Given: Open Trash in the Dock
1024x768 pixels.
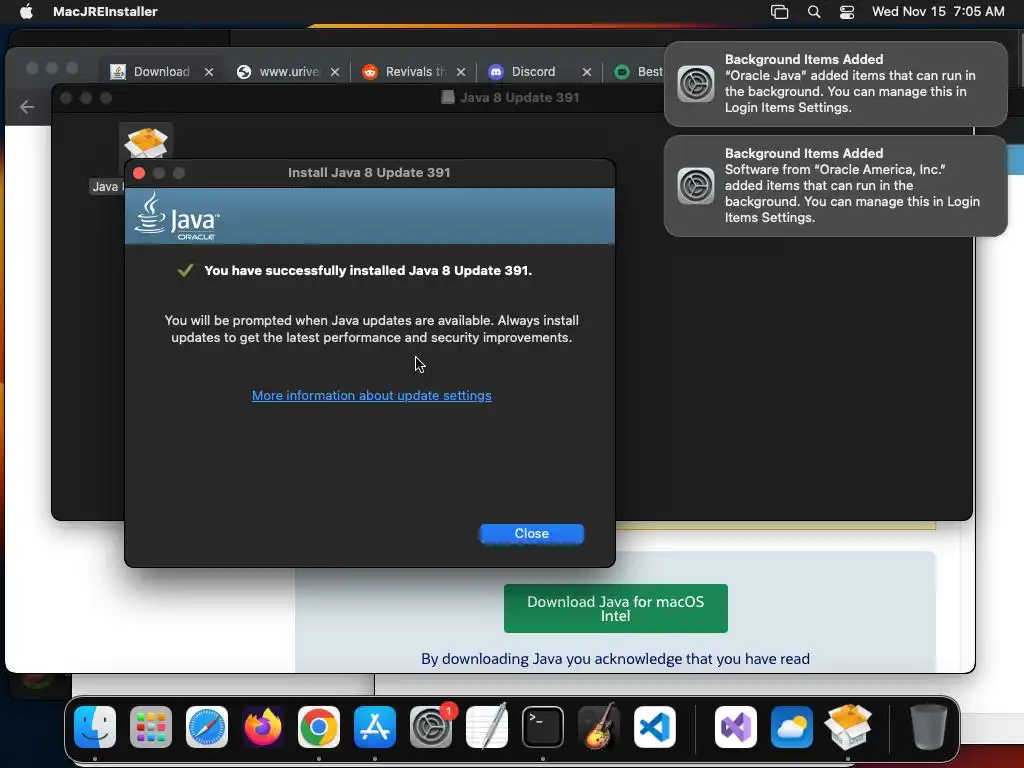Looking at the screenshot, I should [x=928, y=727].
